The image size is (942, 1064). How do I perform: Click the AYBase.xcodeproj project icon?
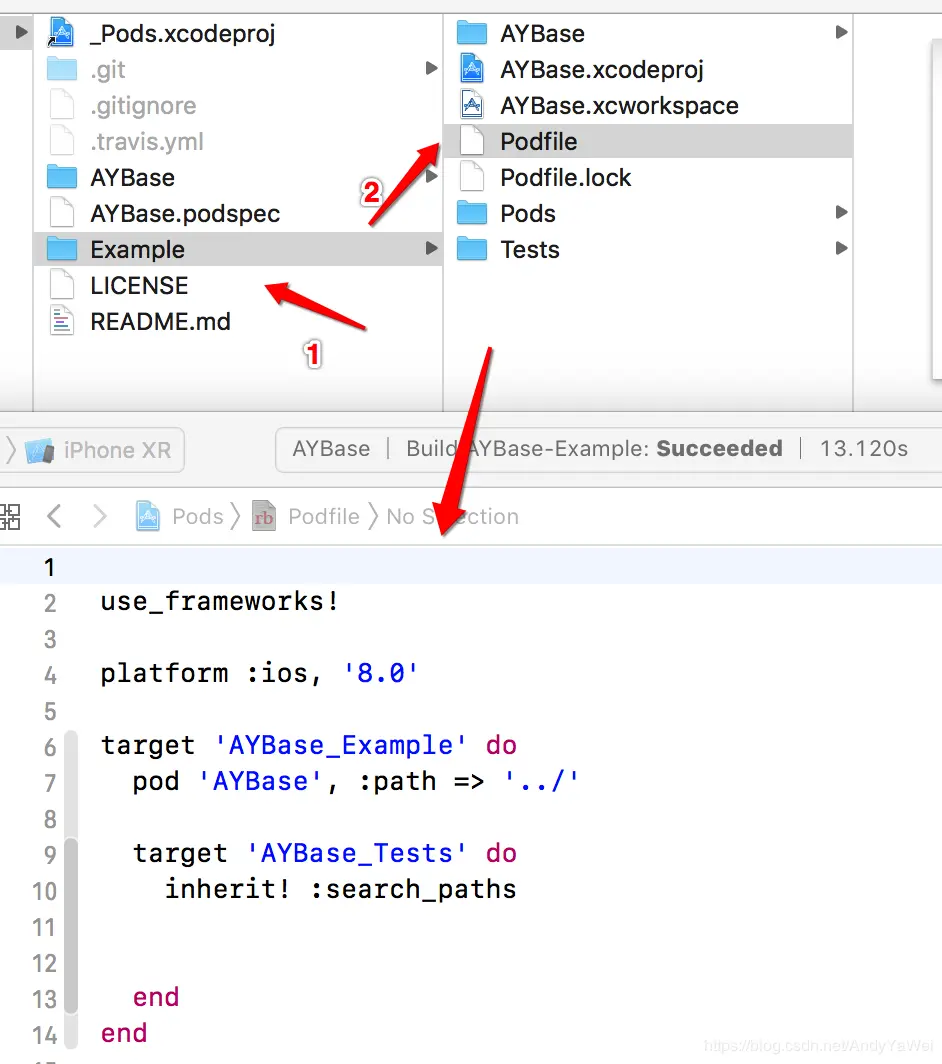[472, 69]
